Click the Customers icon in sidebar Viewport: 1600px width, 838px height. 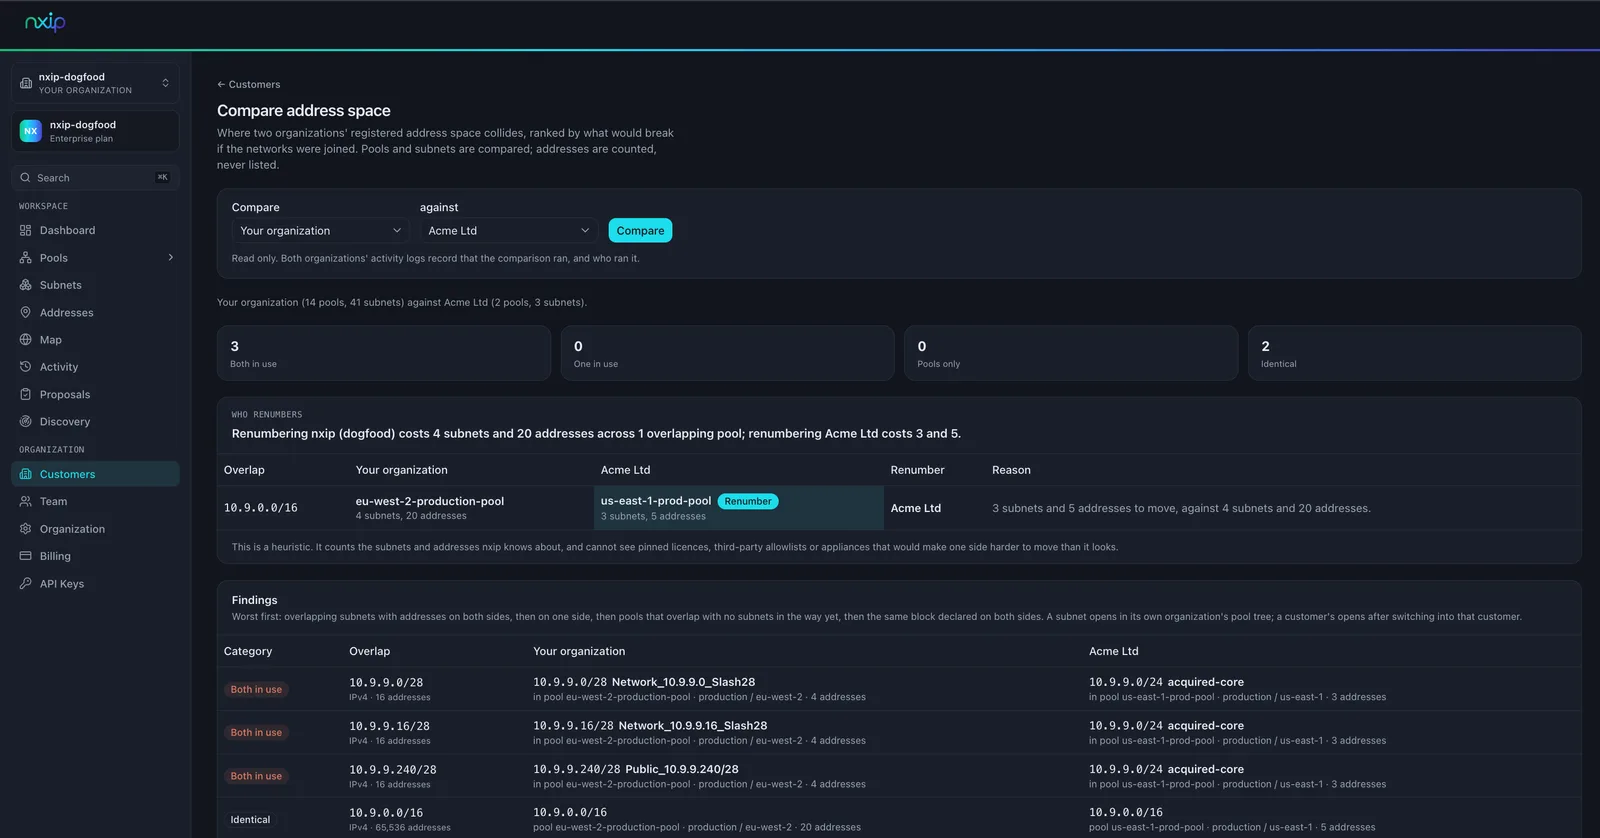(26, 474)
